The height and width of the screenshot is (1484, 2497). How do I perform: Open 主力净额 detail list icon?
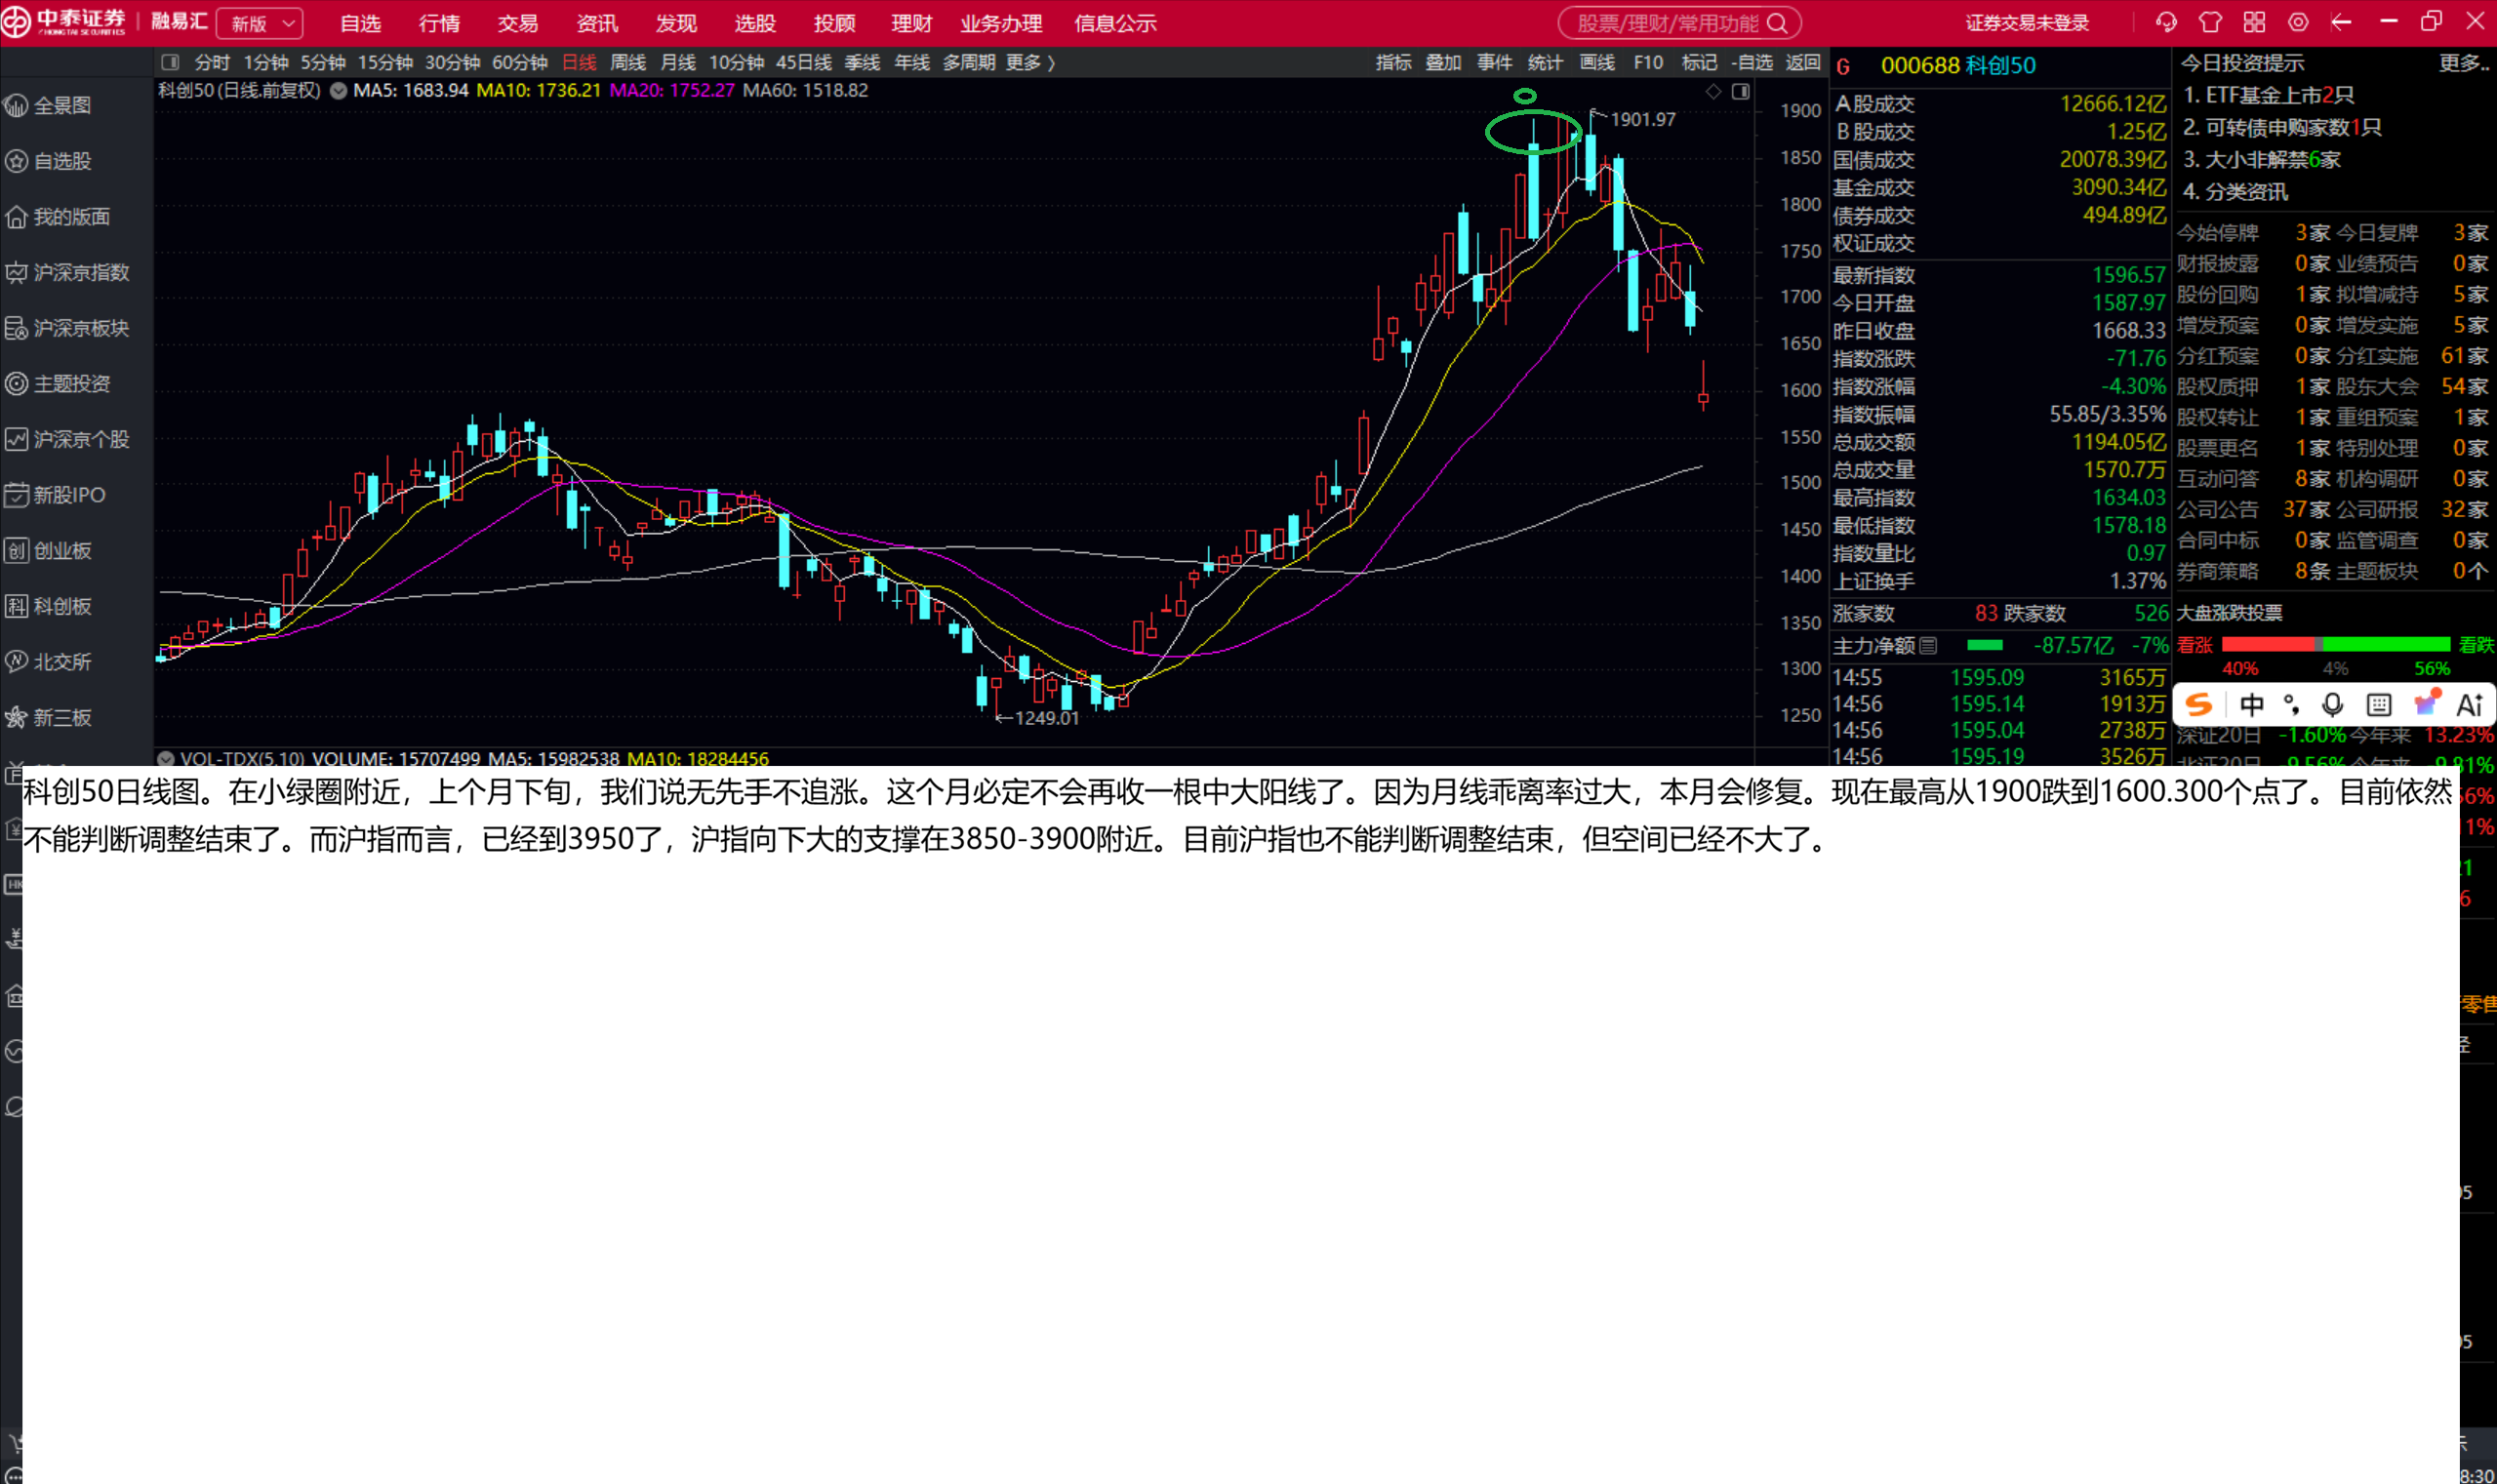[1928, 645]
